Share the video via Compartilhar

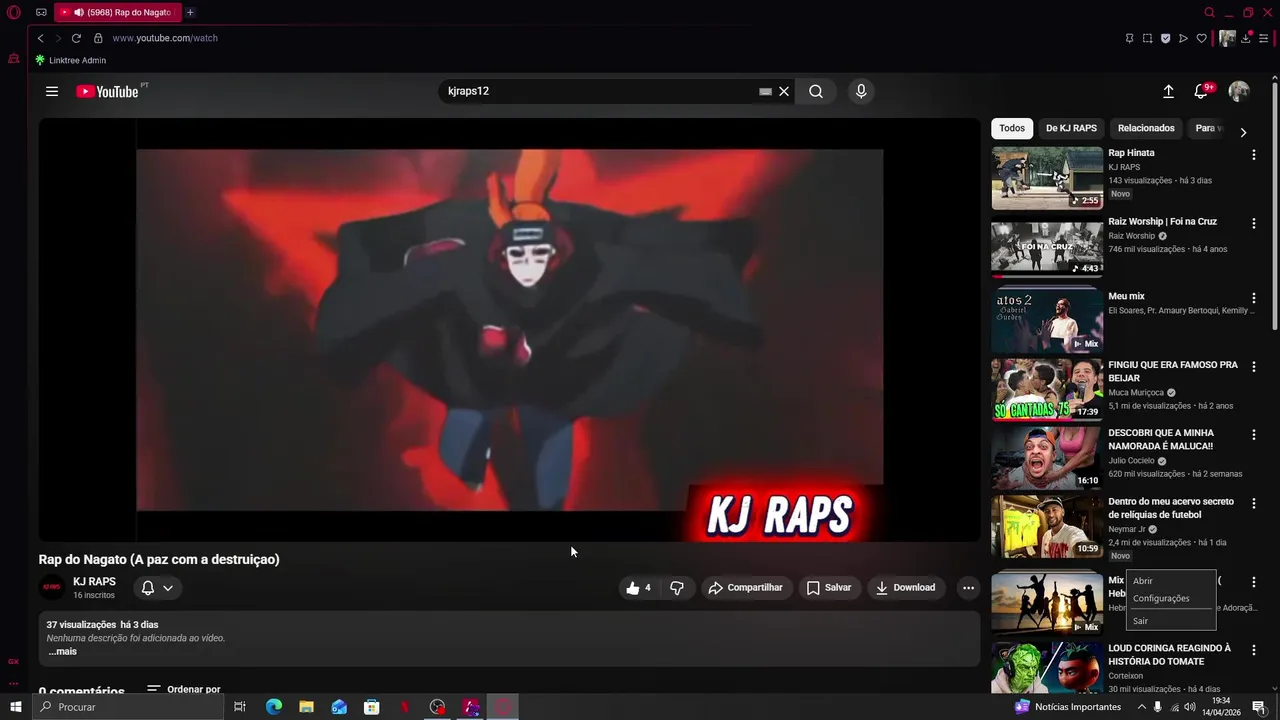(x=746, y=588)
